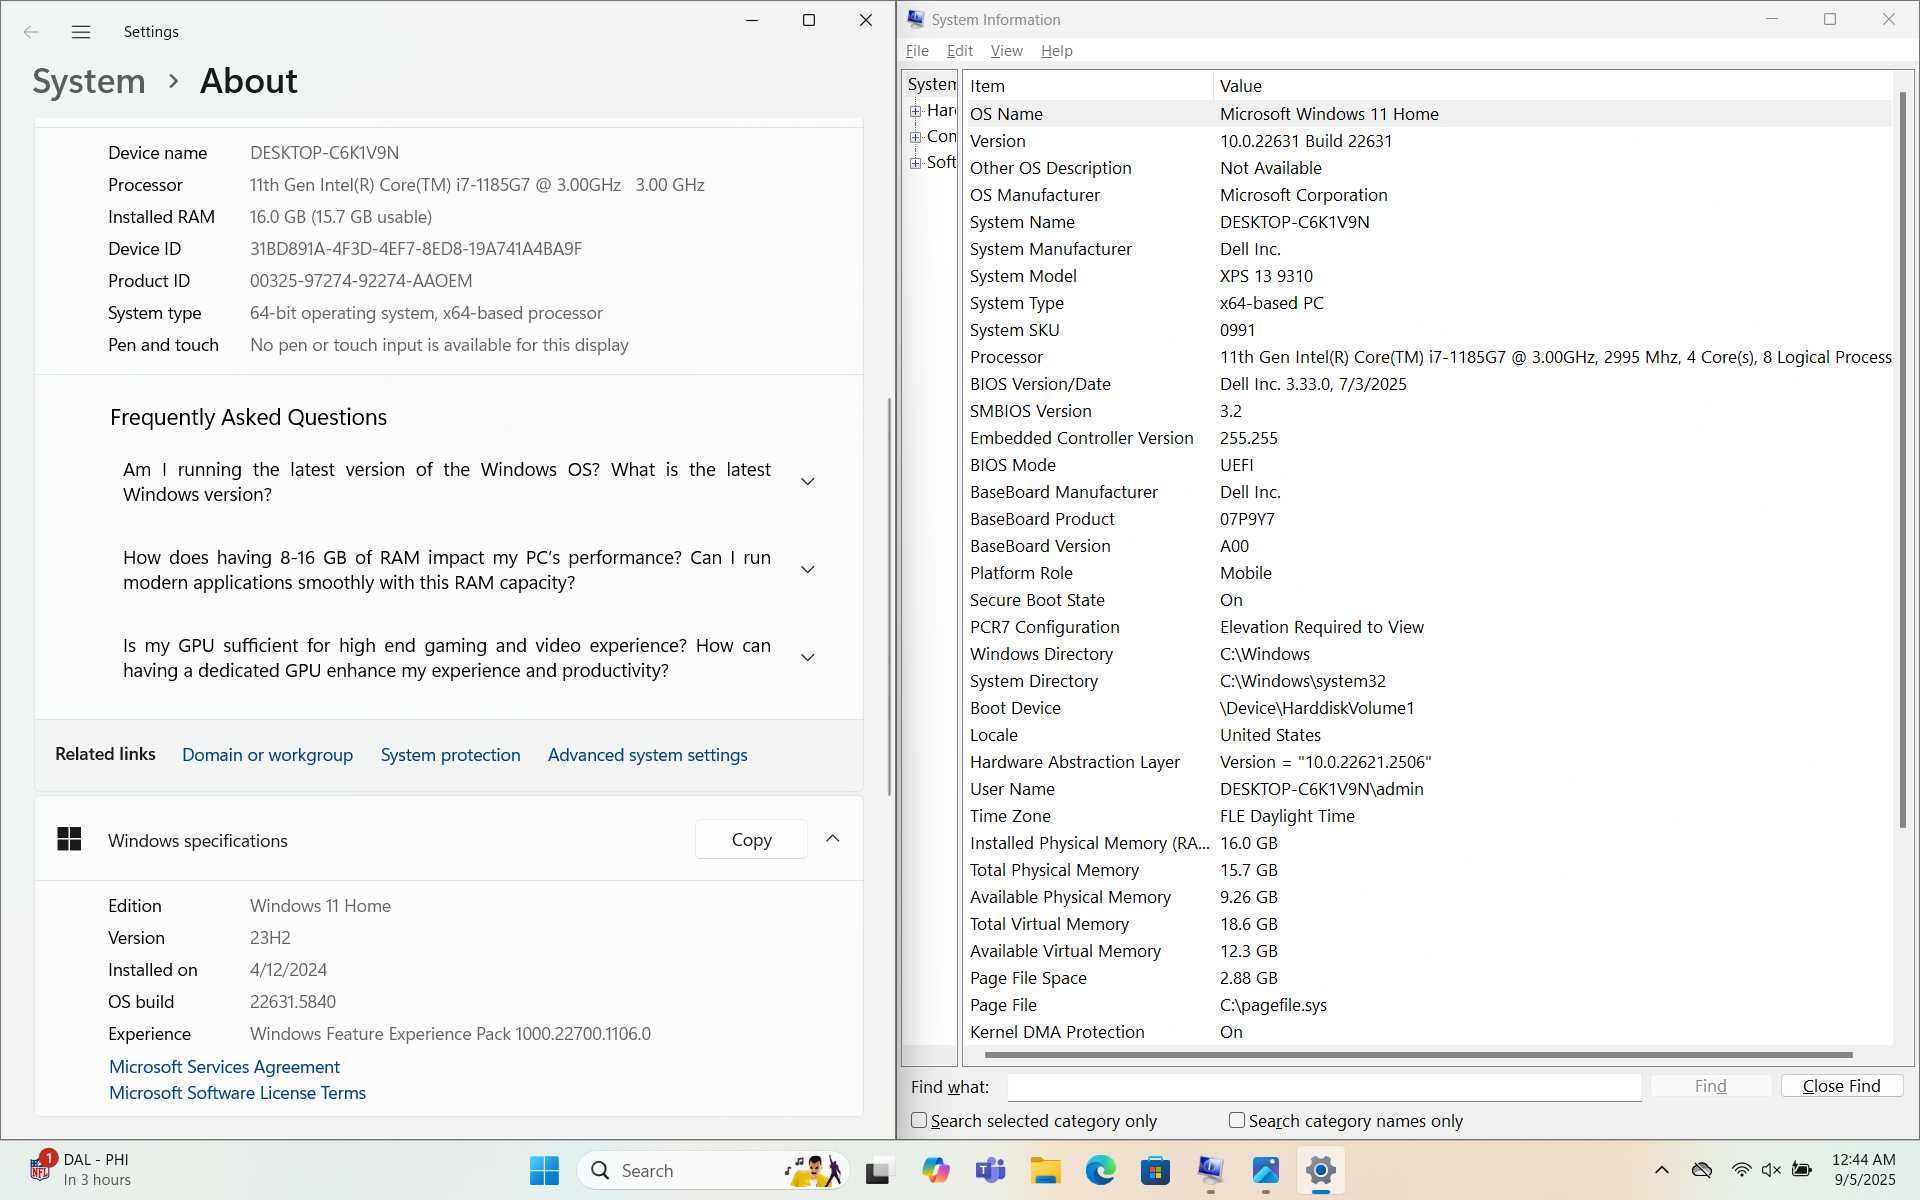The height and width of the screenshot is (1200, 1920).
Task: Click the taskbar Search box
Action: 713,1170
